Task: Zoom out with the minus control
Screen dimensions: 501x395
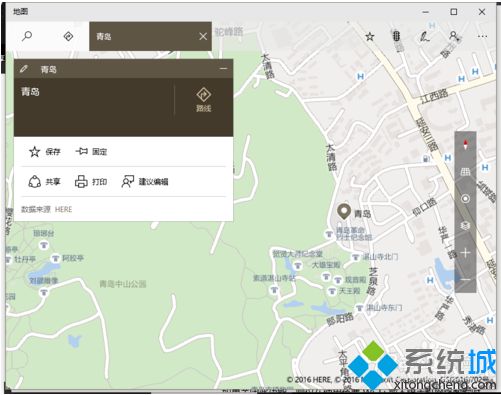Action: tap(465, 280)
